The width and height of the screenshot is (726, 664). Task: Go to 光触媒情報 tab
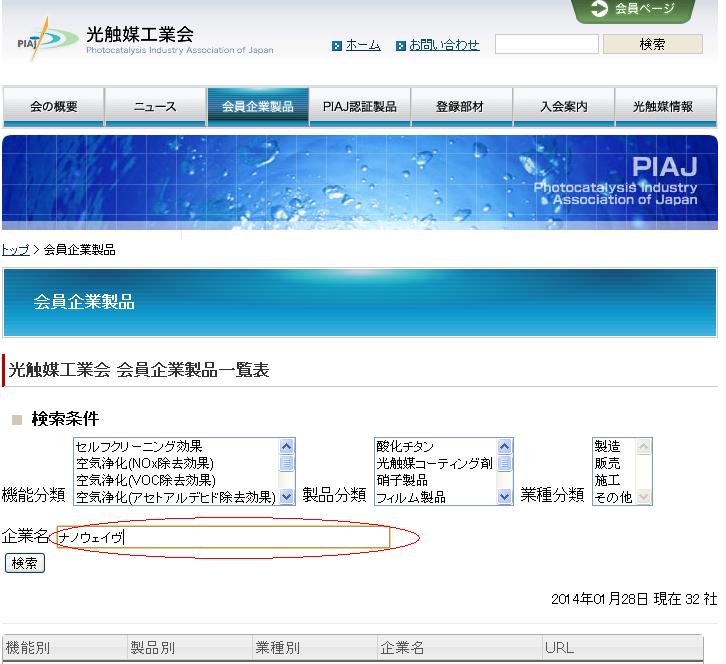(x=665, y=107)
